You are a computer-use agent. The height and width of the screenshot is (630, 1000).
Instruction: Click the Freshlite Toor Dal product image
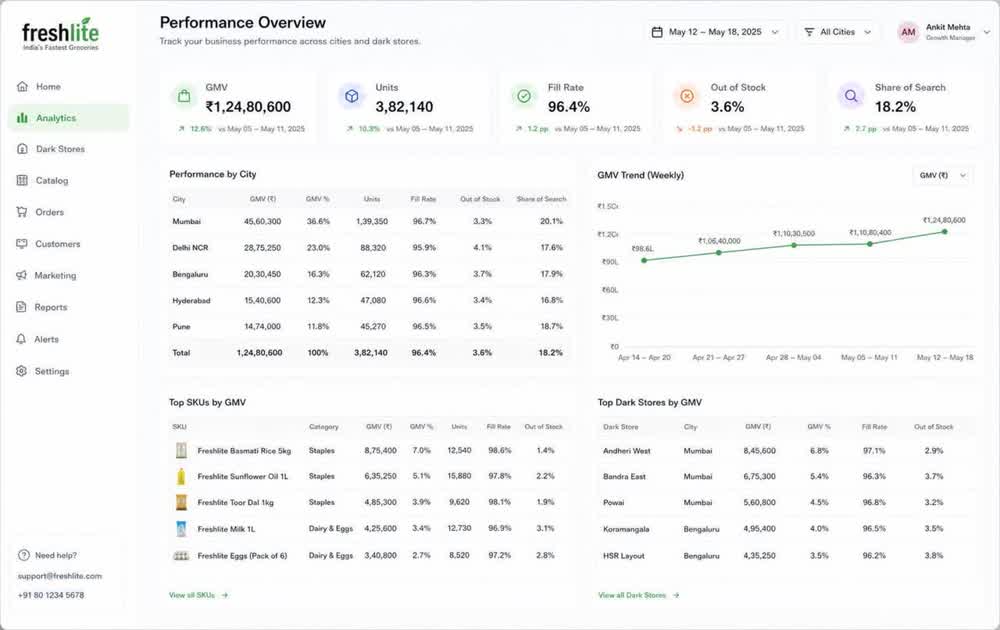click(182, 502)
